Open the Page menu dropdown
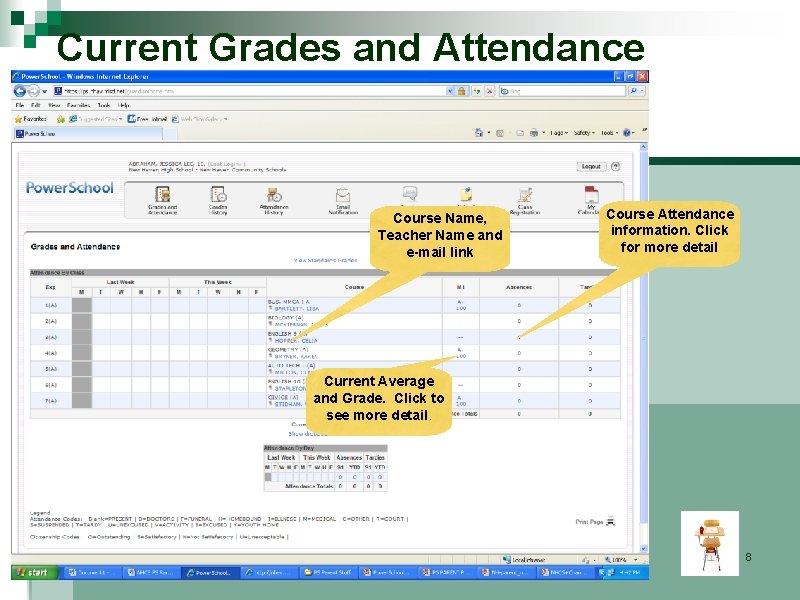This screenshot has height=600, width=800. (559, 133)
